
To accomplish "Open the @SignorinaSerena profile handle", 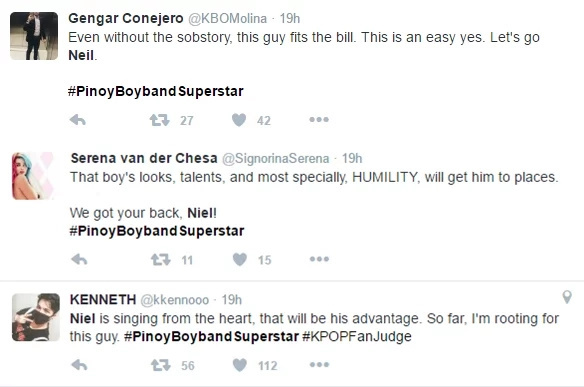I will click(276, 158).
